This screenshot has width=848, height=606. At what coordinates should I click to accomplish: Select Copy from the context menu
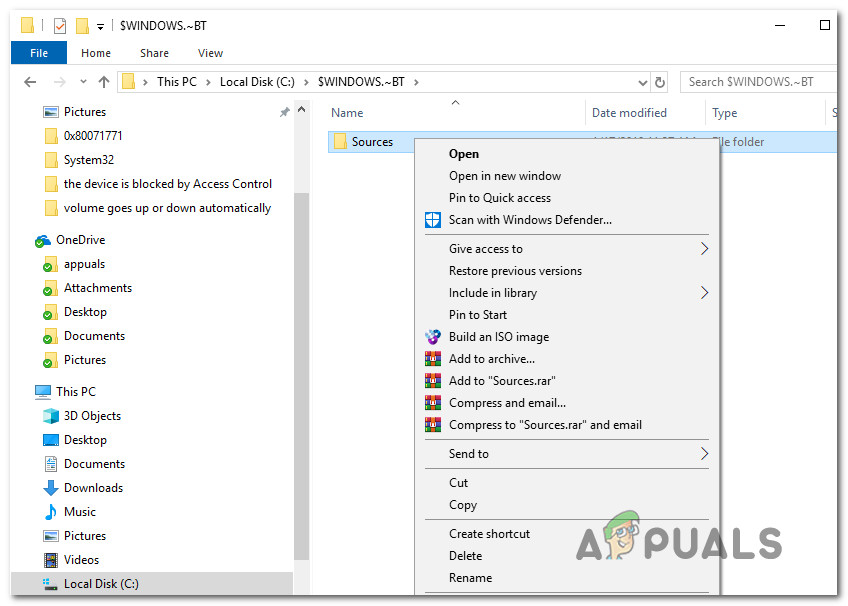[x=463, y=505]
